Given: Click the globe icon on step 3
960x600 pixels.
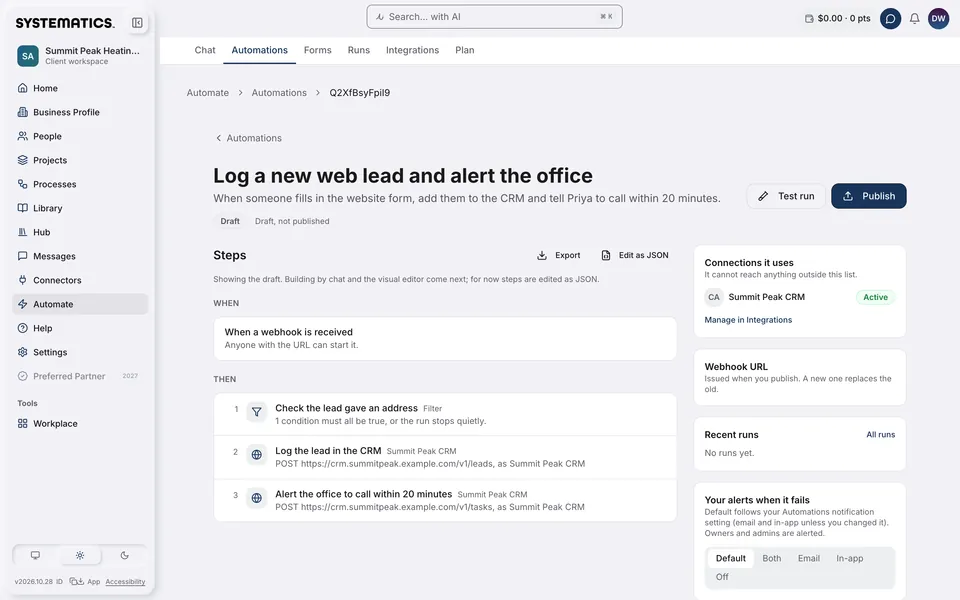Looking at the screenshot, I should pyautogui.click(x=257, y=498).
